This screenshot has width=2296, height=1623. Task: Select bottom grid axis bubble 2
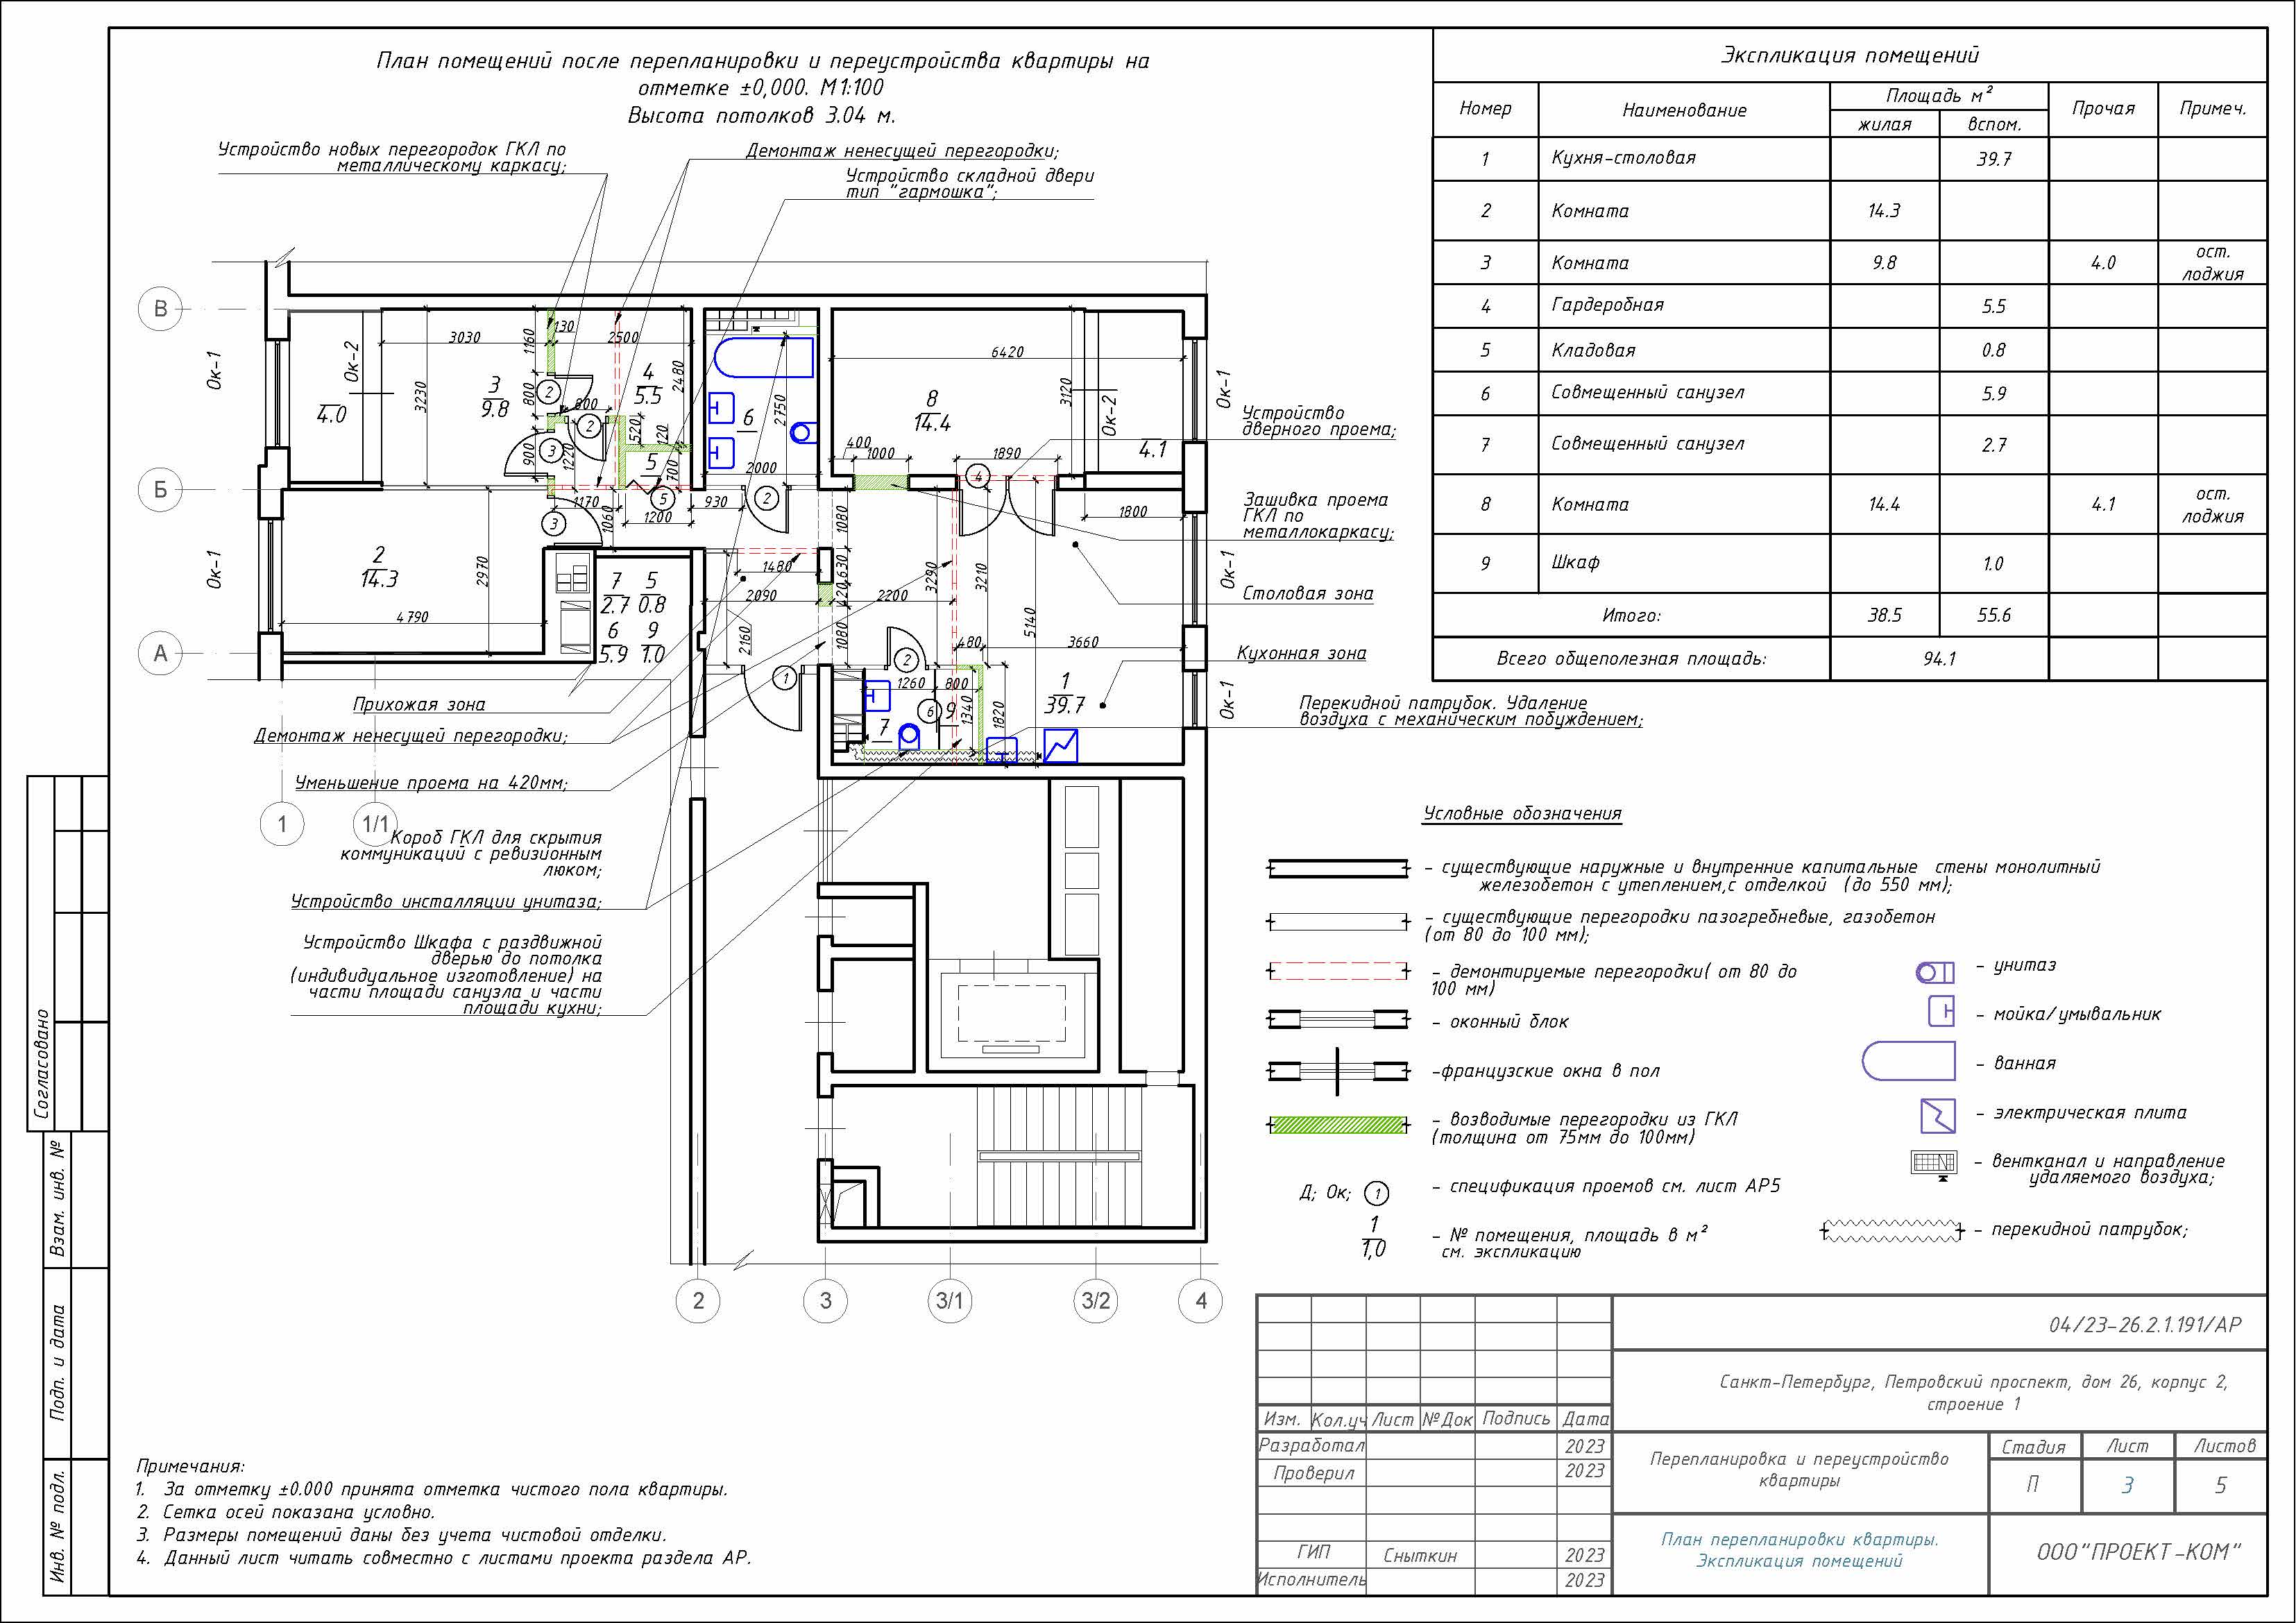click(x=698, y=1301)
